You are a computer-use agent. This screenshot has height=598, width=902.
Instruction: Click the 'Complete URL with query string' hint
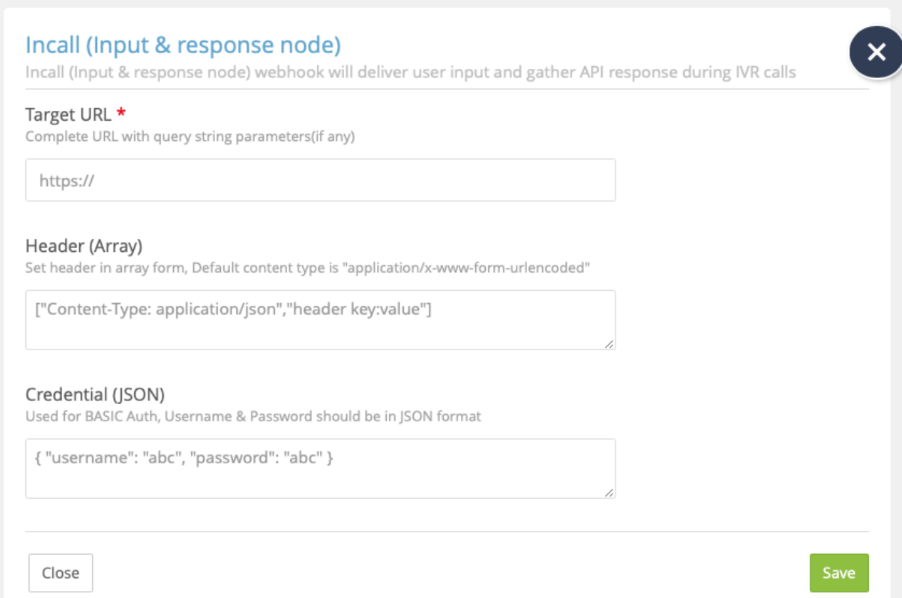pos(190,136)
